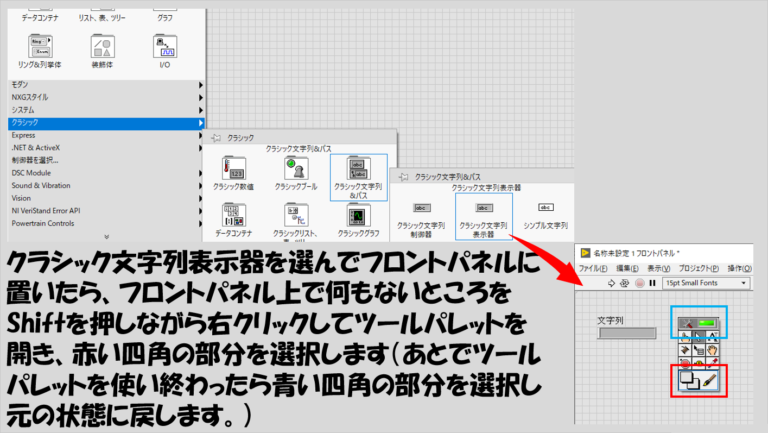Open the プロジェクト menu
This screenshot has height=433, width=768.
[x=698, y=268]
